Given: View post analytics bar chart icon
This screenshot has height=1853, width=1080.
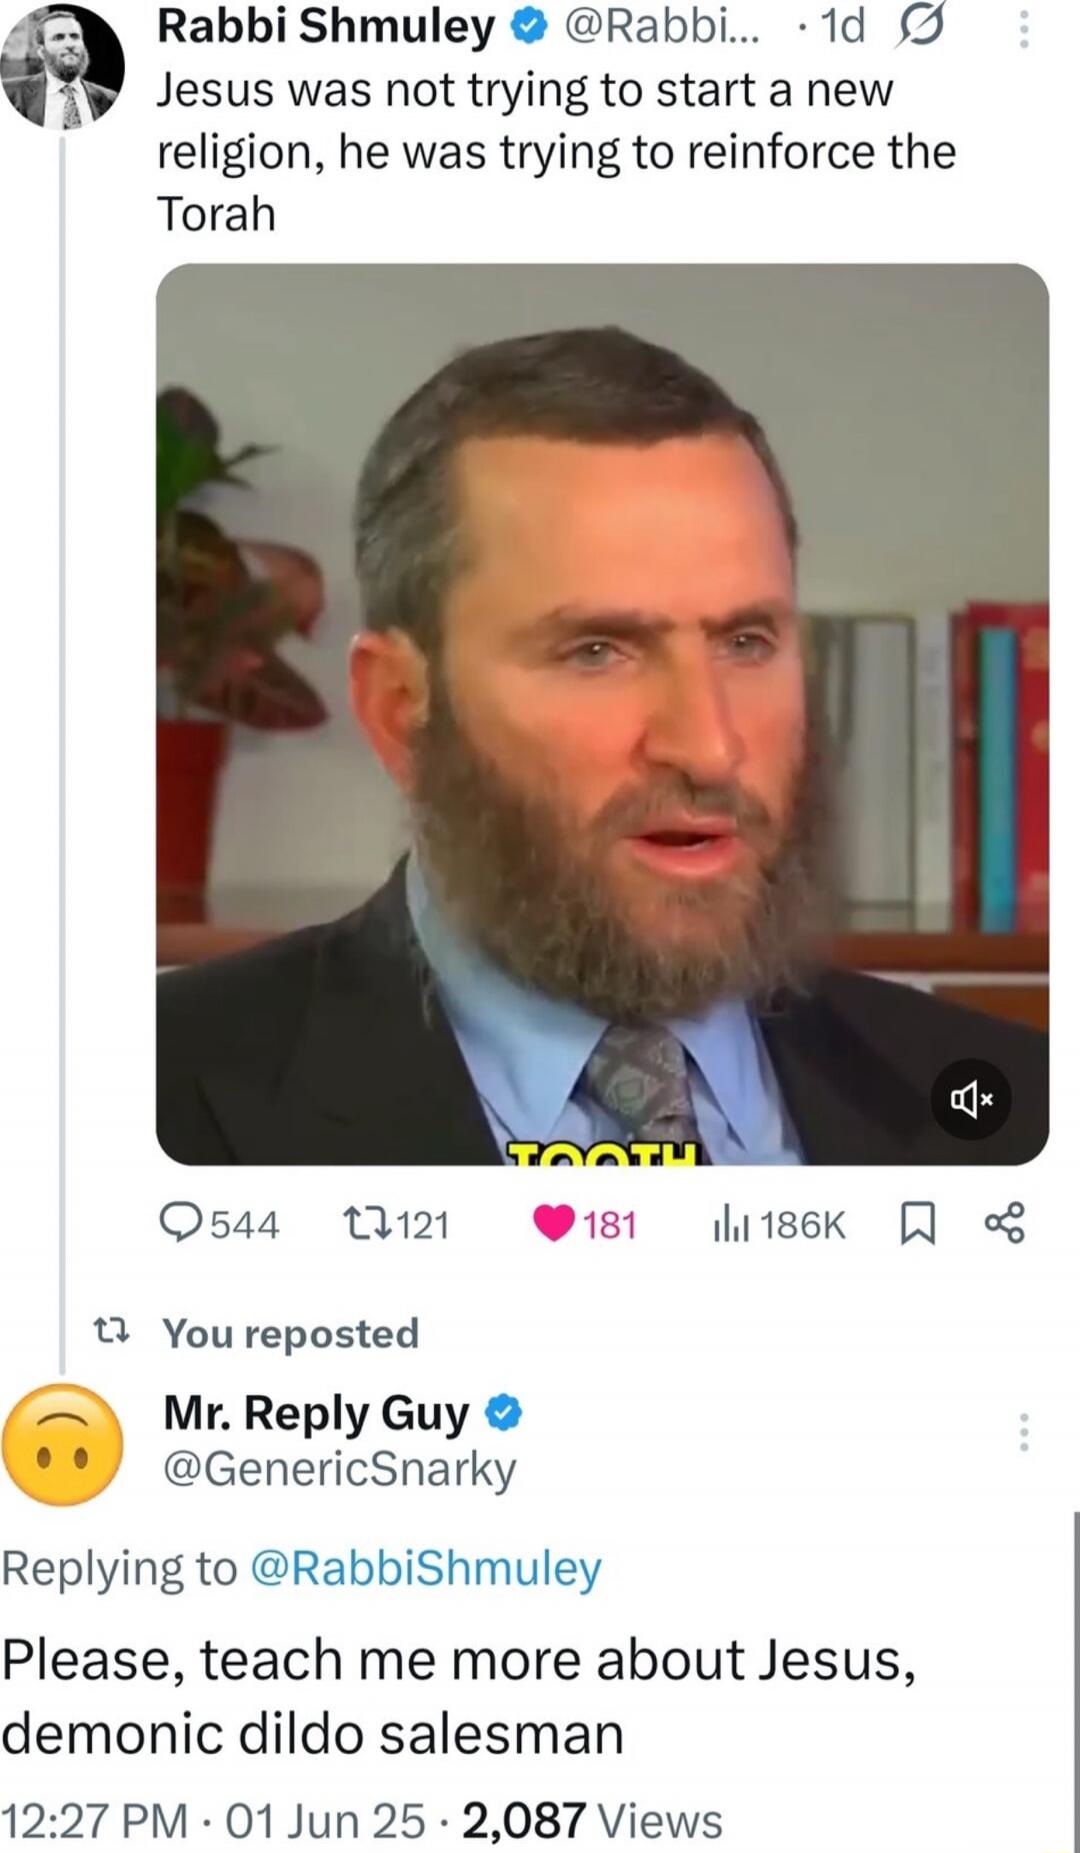Looking at the screenshot, I should coord(731,1223).
